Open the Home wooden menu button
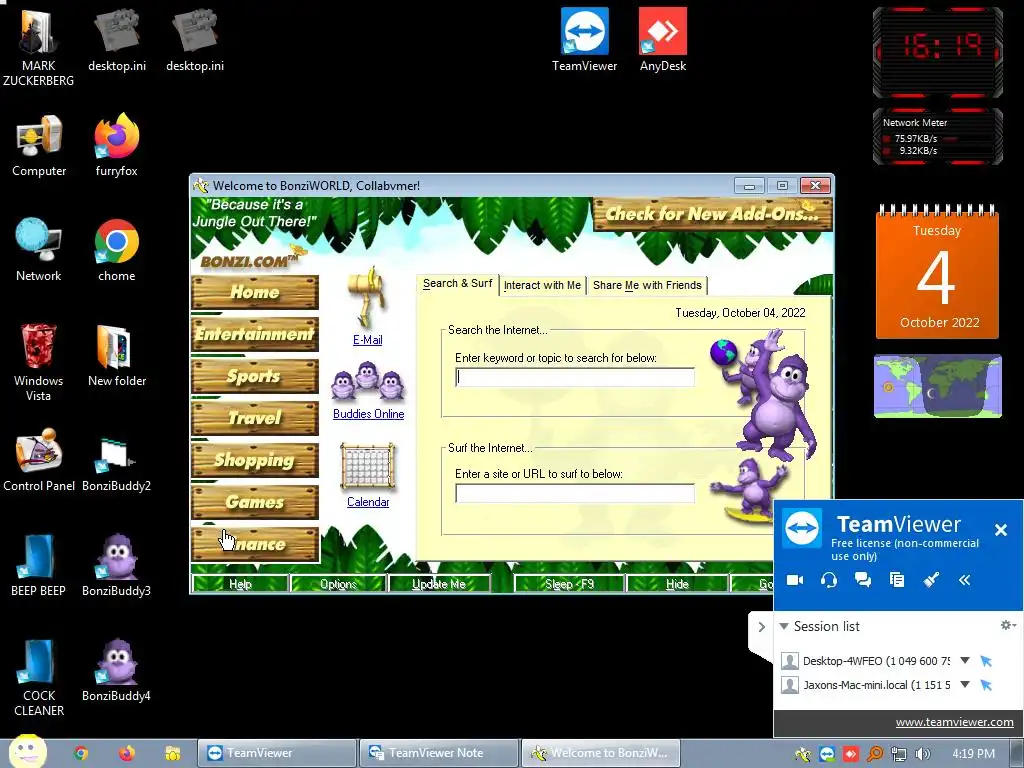Screen dimensions: 1024x768 coord(255,292)
